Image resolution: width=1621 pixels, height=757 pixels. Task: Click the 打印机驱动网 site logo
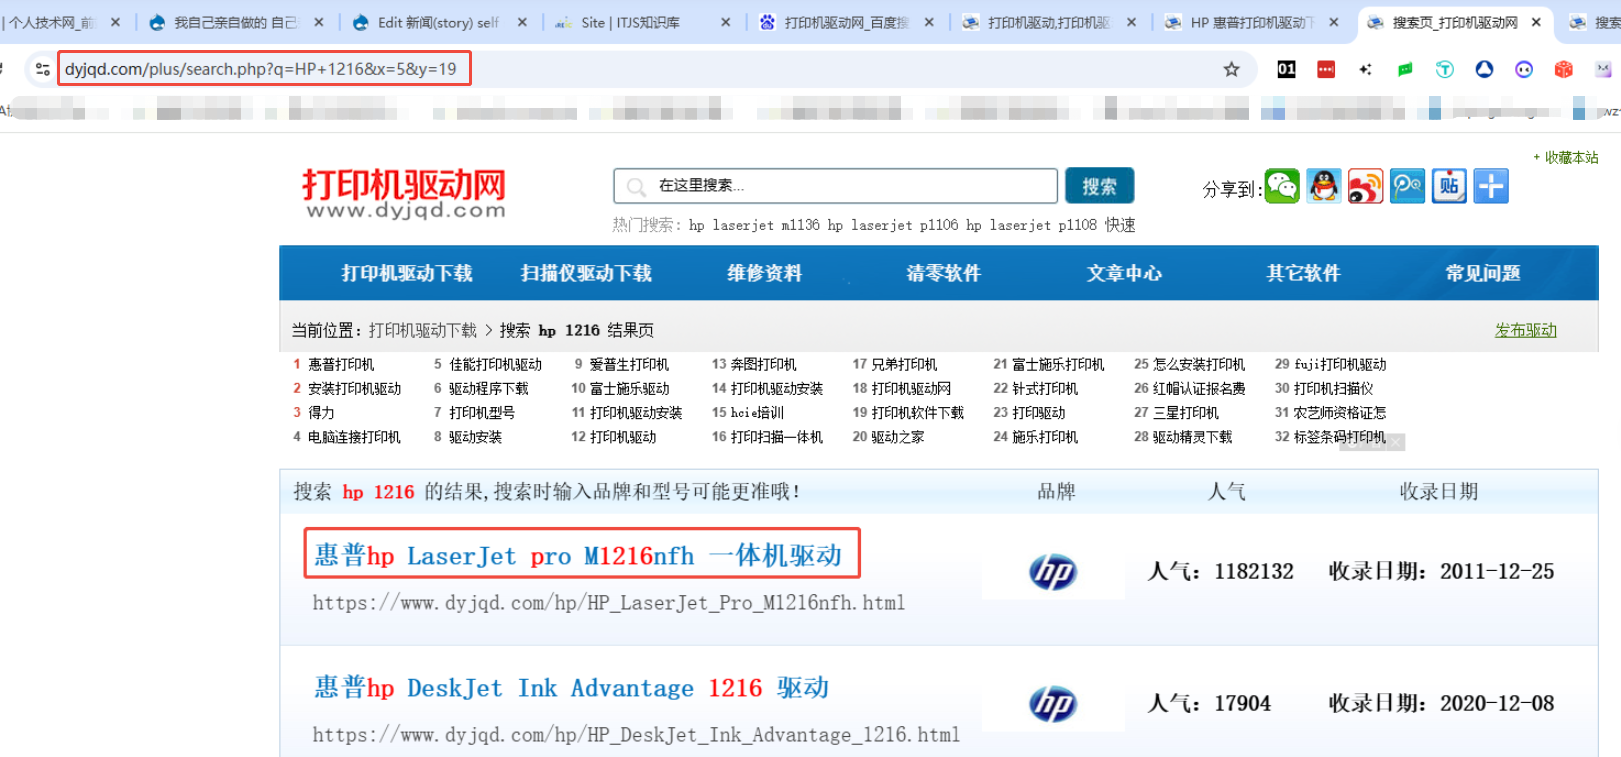[x=404, y=193]
